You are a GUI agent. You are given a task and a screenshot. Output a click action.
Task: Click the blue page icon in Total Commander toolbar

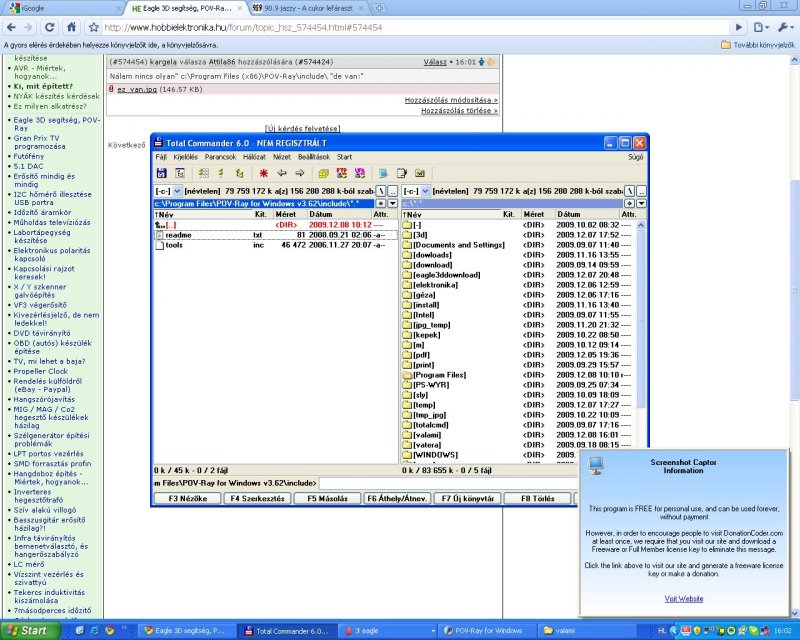pyautogui.click(x=383, y=173)
